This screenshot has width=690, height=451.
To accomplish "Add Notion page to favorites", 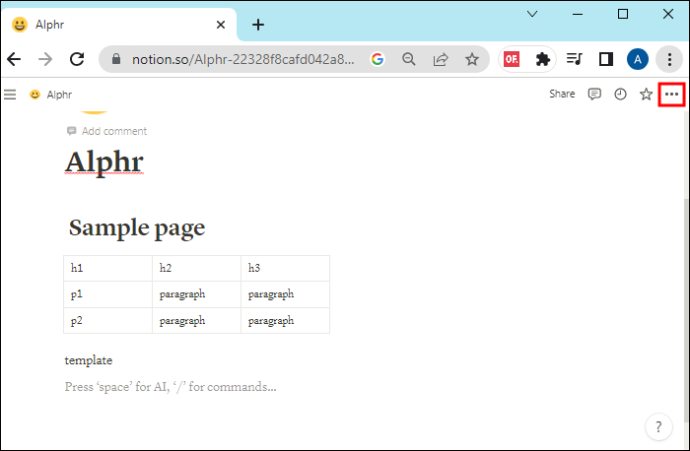I will pyautogui.click(x=646, y=94).
